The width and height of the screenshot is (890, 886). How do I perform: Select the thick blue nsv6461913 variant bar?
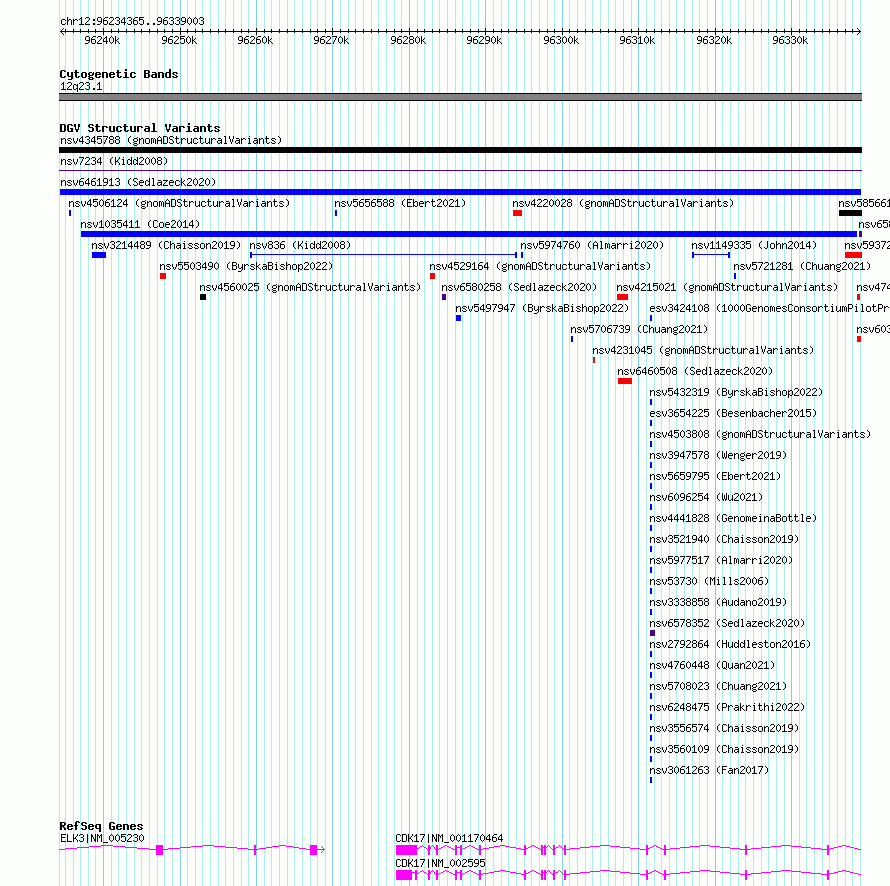click(460, 192)
